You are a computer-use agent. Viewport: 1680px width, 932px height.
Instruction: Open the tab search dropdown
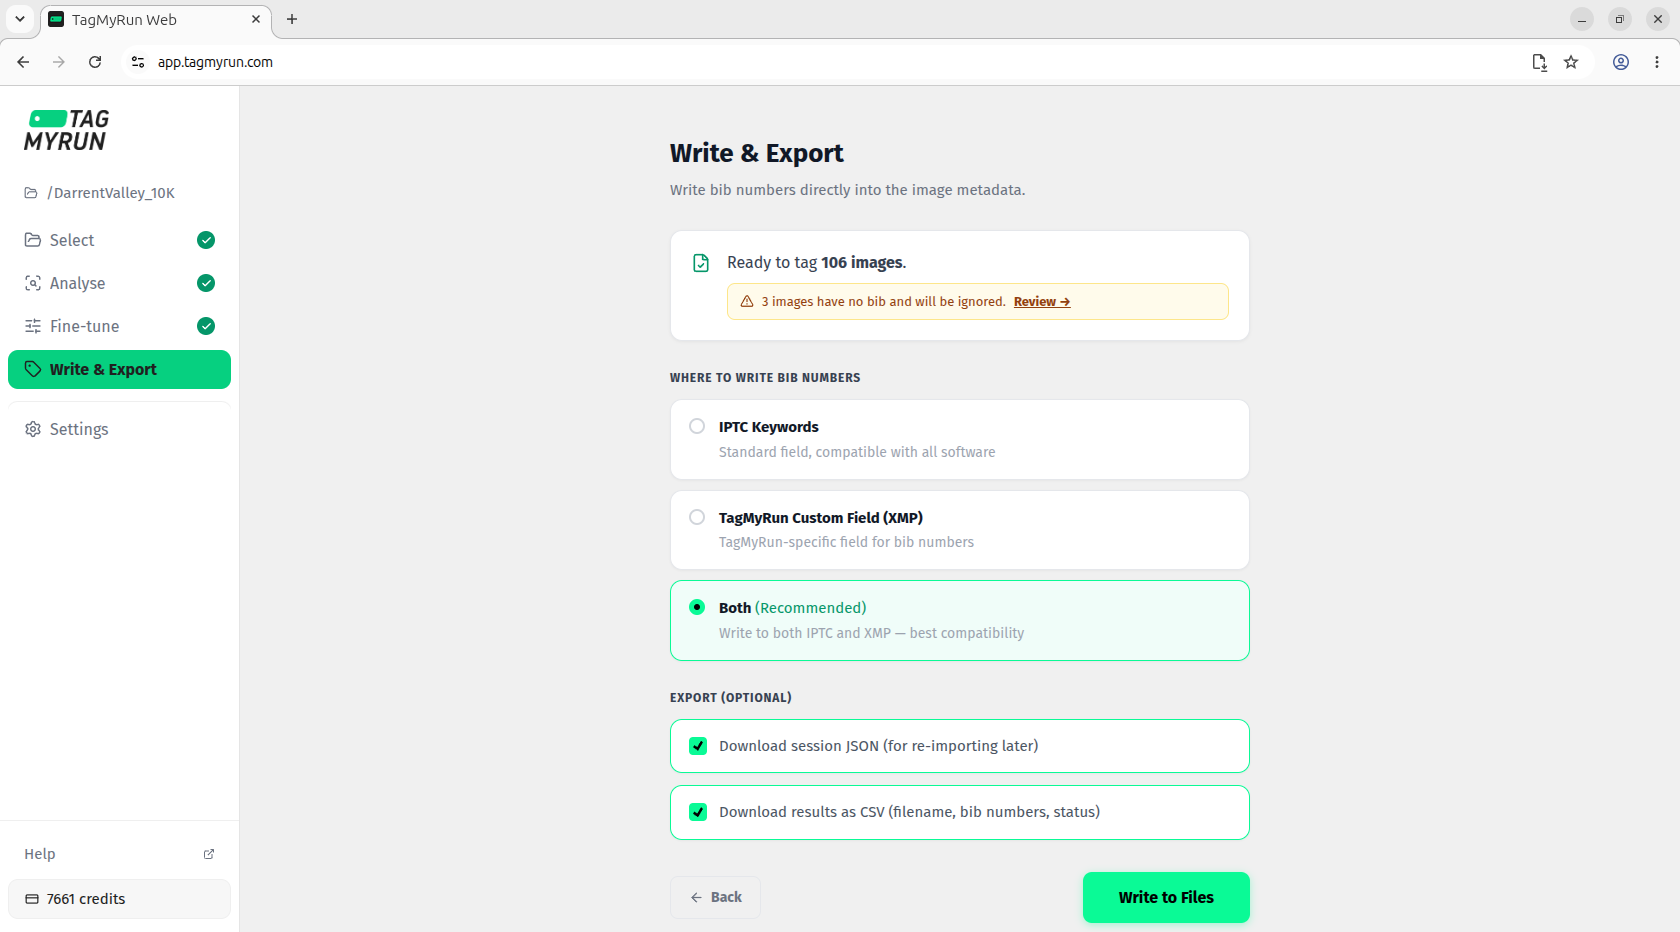pos(20,19)
